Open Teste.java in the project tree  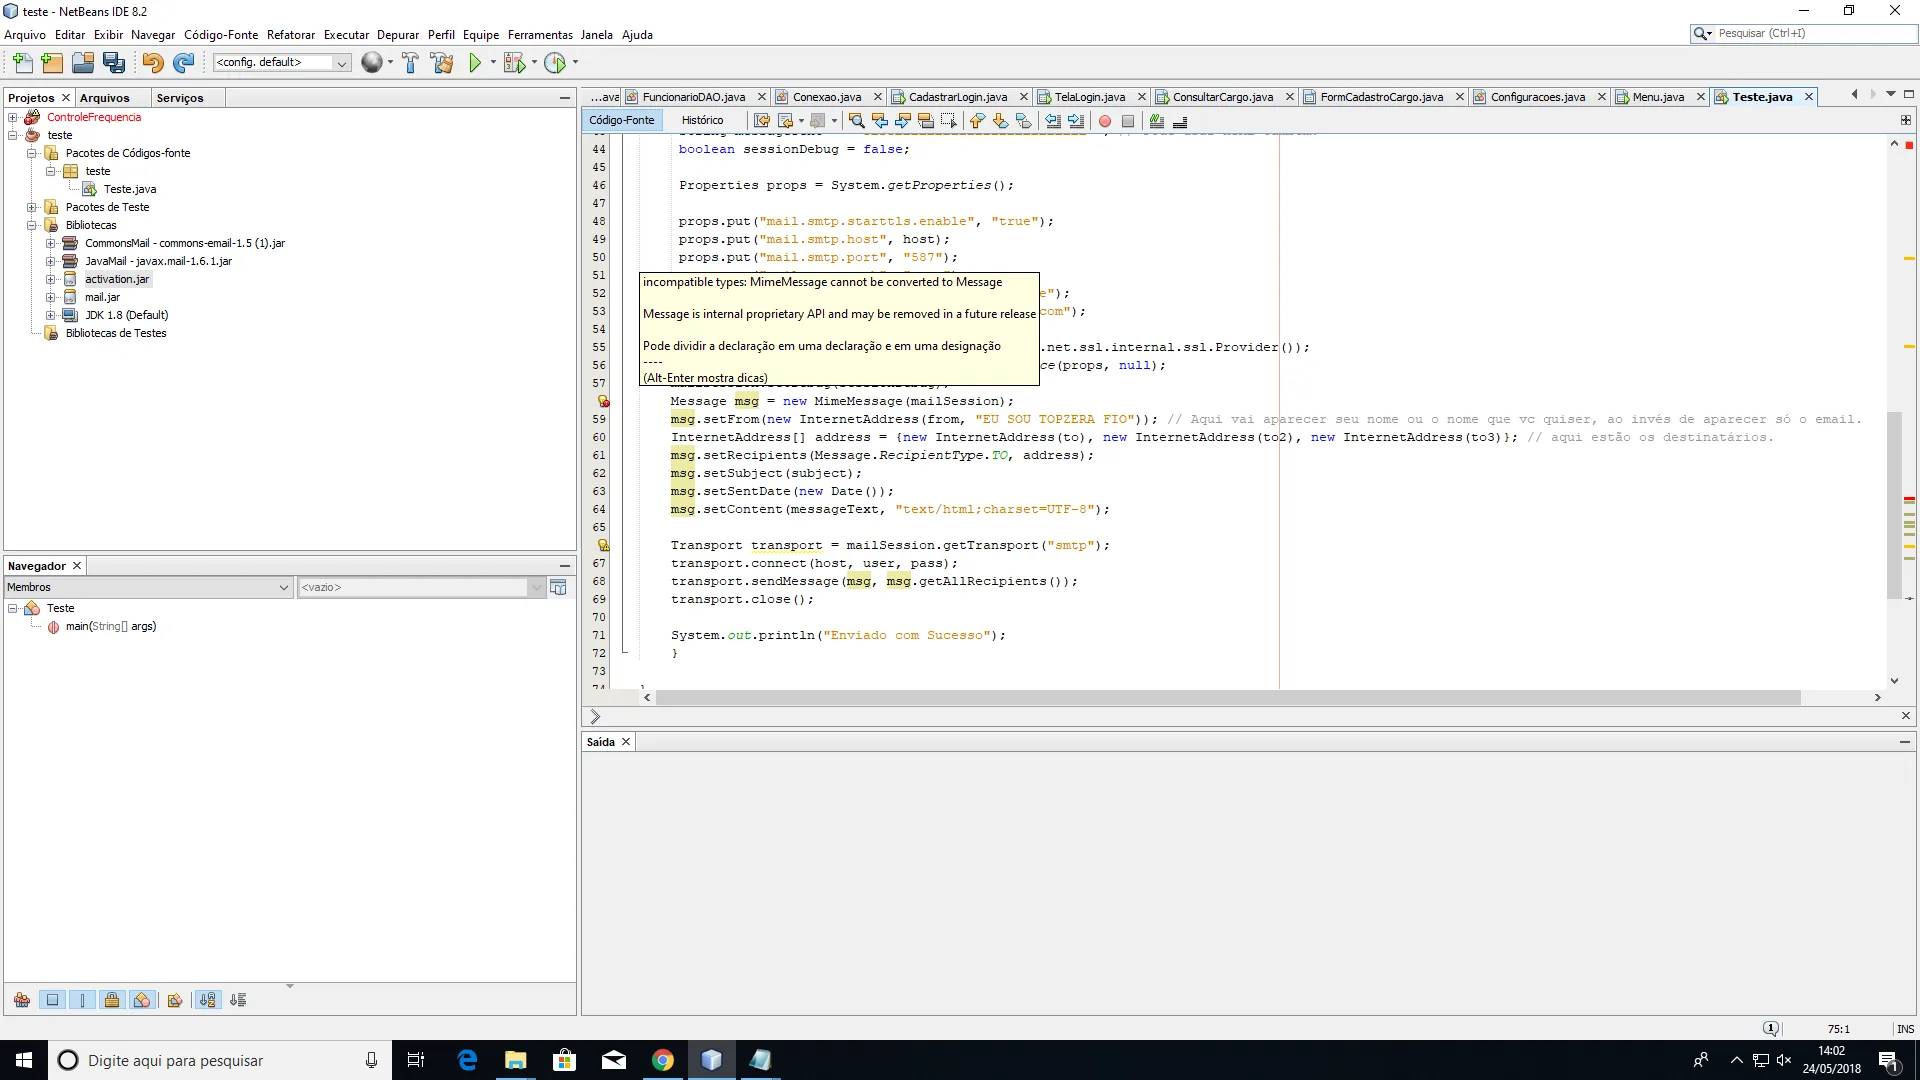(x=130, y=190)
